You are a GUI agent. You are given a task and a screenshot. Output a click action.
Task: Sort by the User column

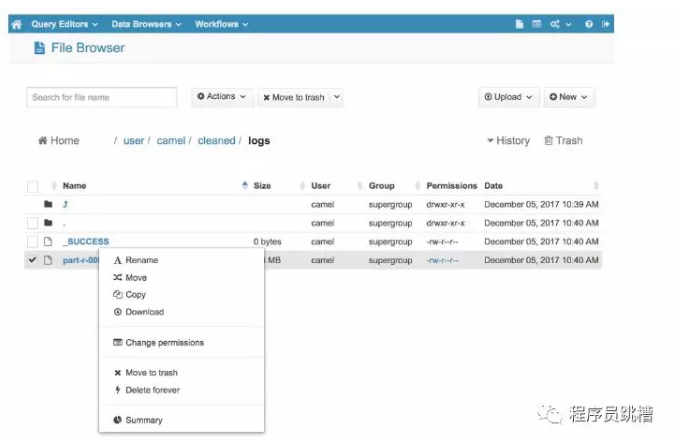320,186
